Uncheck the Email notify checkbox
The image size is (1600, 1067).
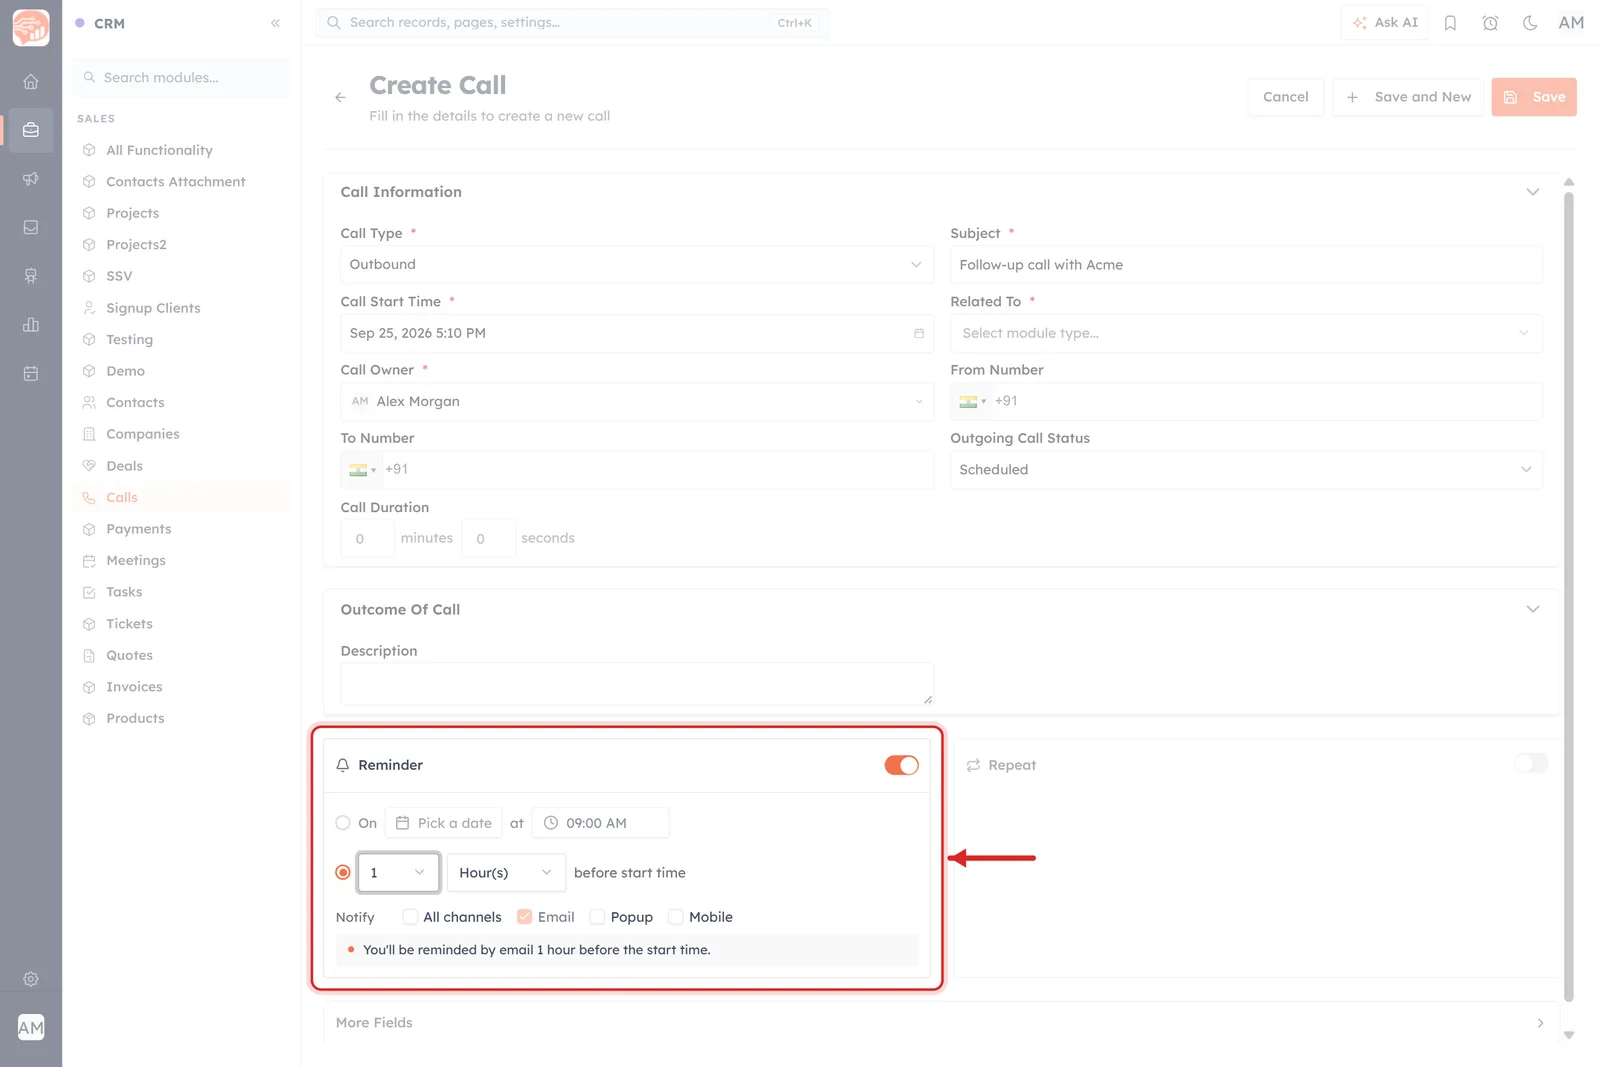coord(524,917)
